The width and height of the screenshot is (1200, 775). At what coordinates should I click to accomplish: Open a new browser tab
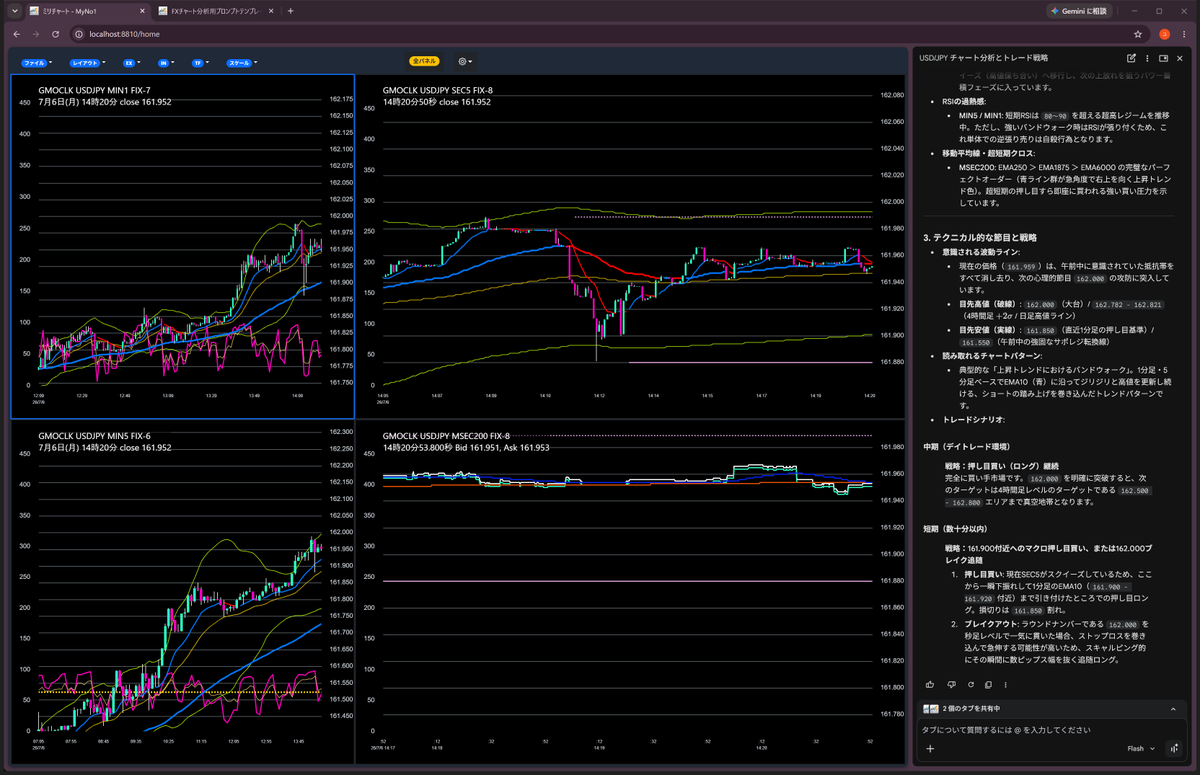tap(291, 10)
